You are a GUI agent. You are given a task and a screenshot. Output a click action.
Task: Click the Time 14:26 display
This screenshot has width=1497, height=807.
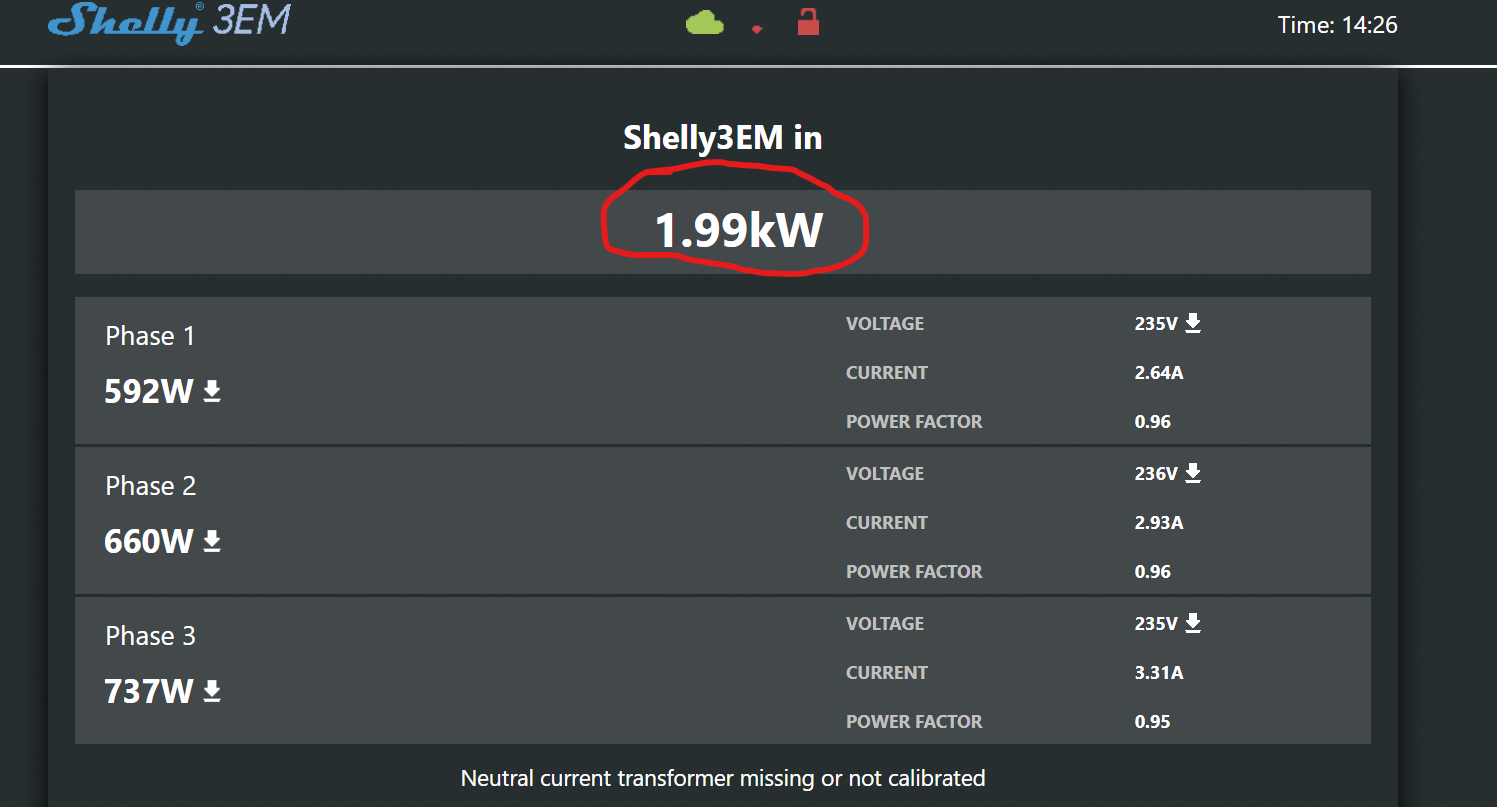pos(1337,25)
